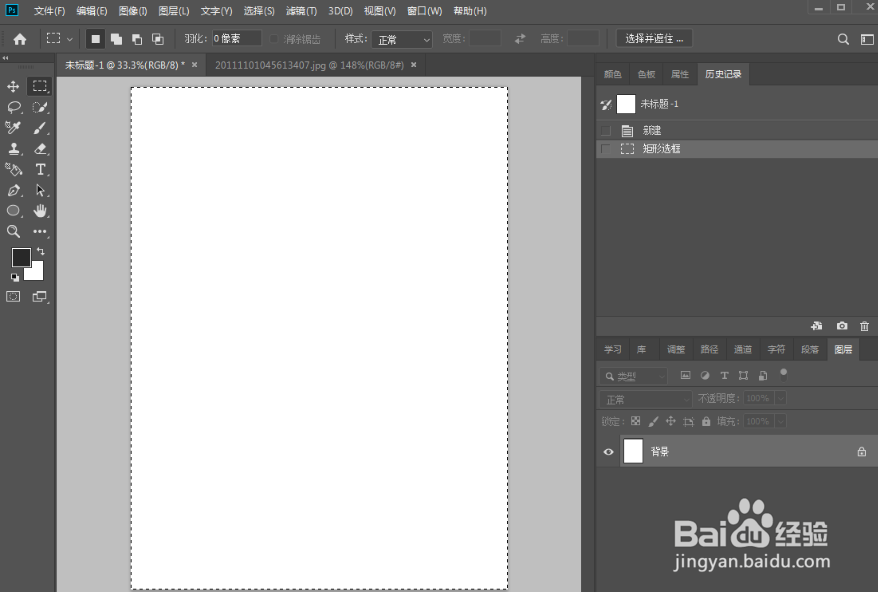This screenshot has height=592, width=878.
Task: Open the 不透明度 opacity dropdown arrow
Action: coord(781,398)
